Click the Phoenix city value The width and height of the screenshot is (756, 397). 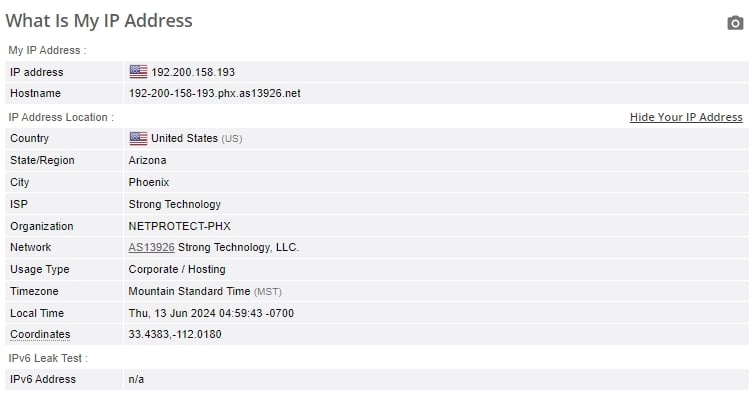(148, 182)
